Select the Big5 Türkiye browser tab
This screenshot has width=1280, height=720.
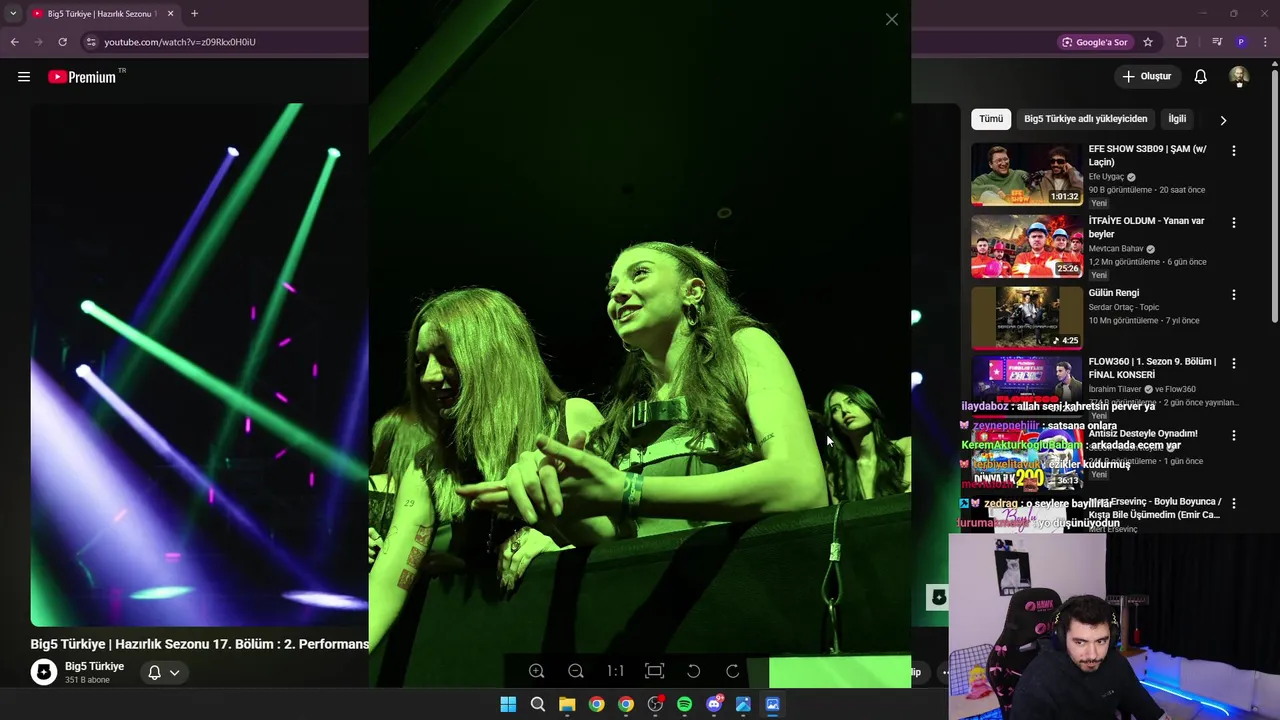click(x=100, y=14)
